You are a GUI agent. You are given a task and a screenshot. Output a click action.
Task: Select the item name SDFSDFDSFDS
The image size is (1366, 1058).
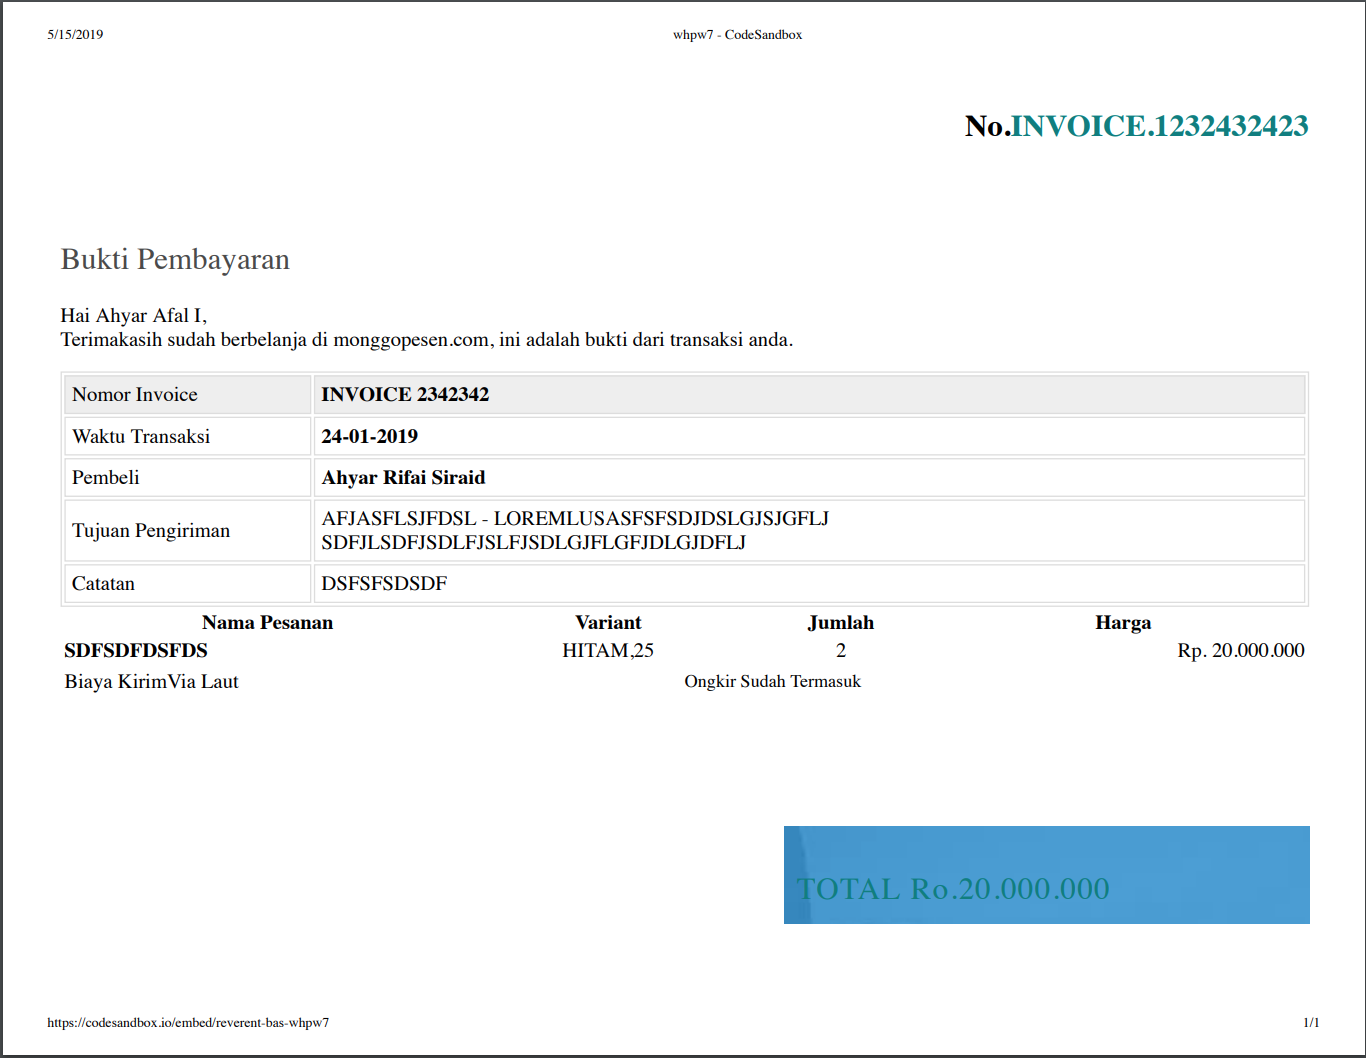point(136,650)
